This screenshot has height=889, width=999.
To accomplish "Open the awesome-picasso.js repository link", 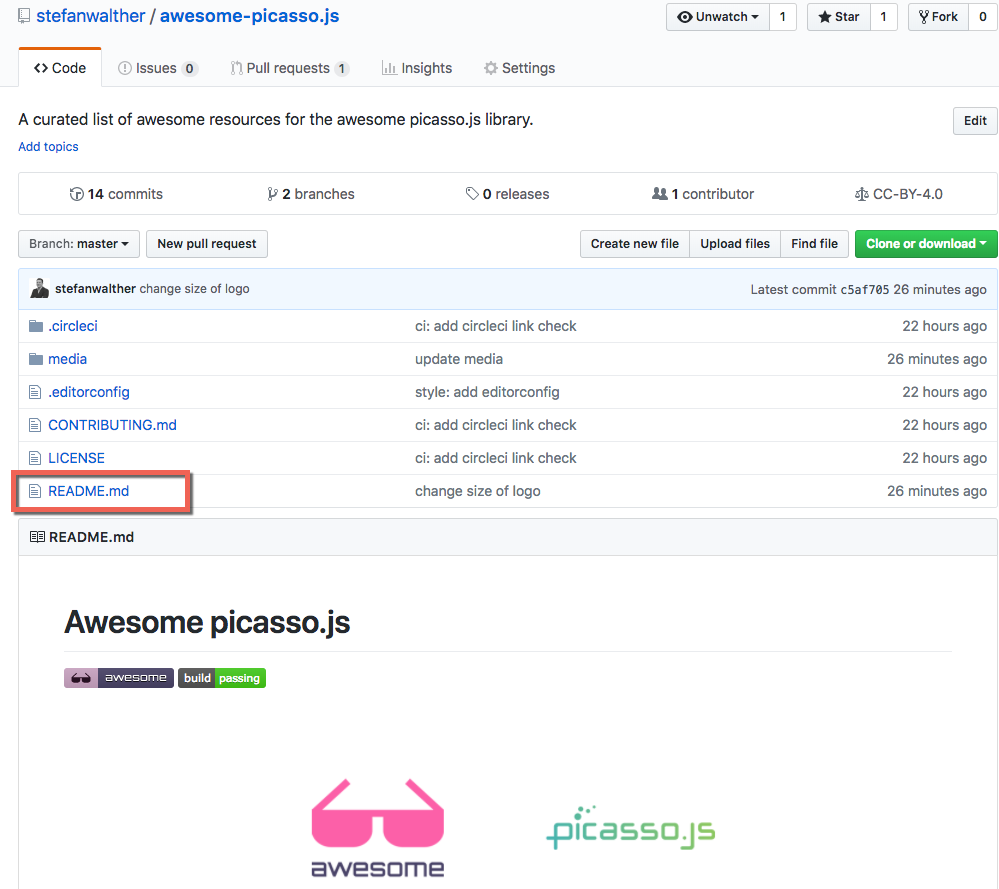I will (249, 16).
